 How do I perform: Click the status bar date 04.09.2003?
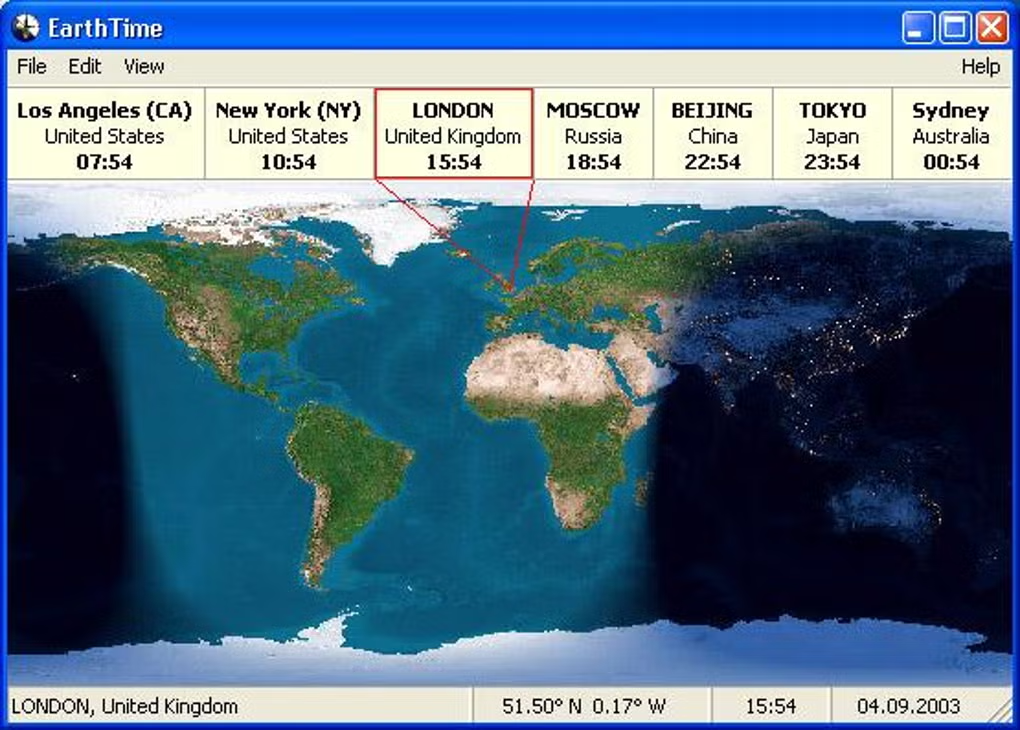(908, 706)
